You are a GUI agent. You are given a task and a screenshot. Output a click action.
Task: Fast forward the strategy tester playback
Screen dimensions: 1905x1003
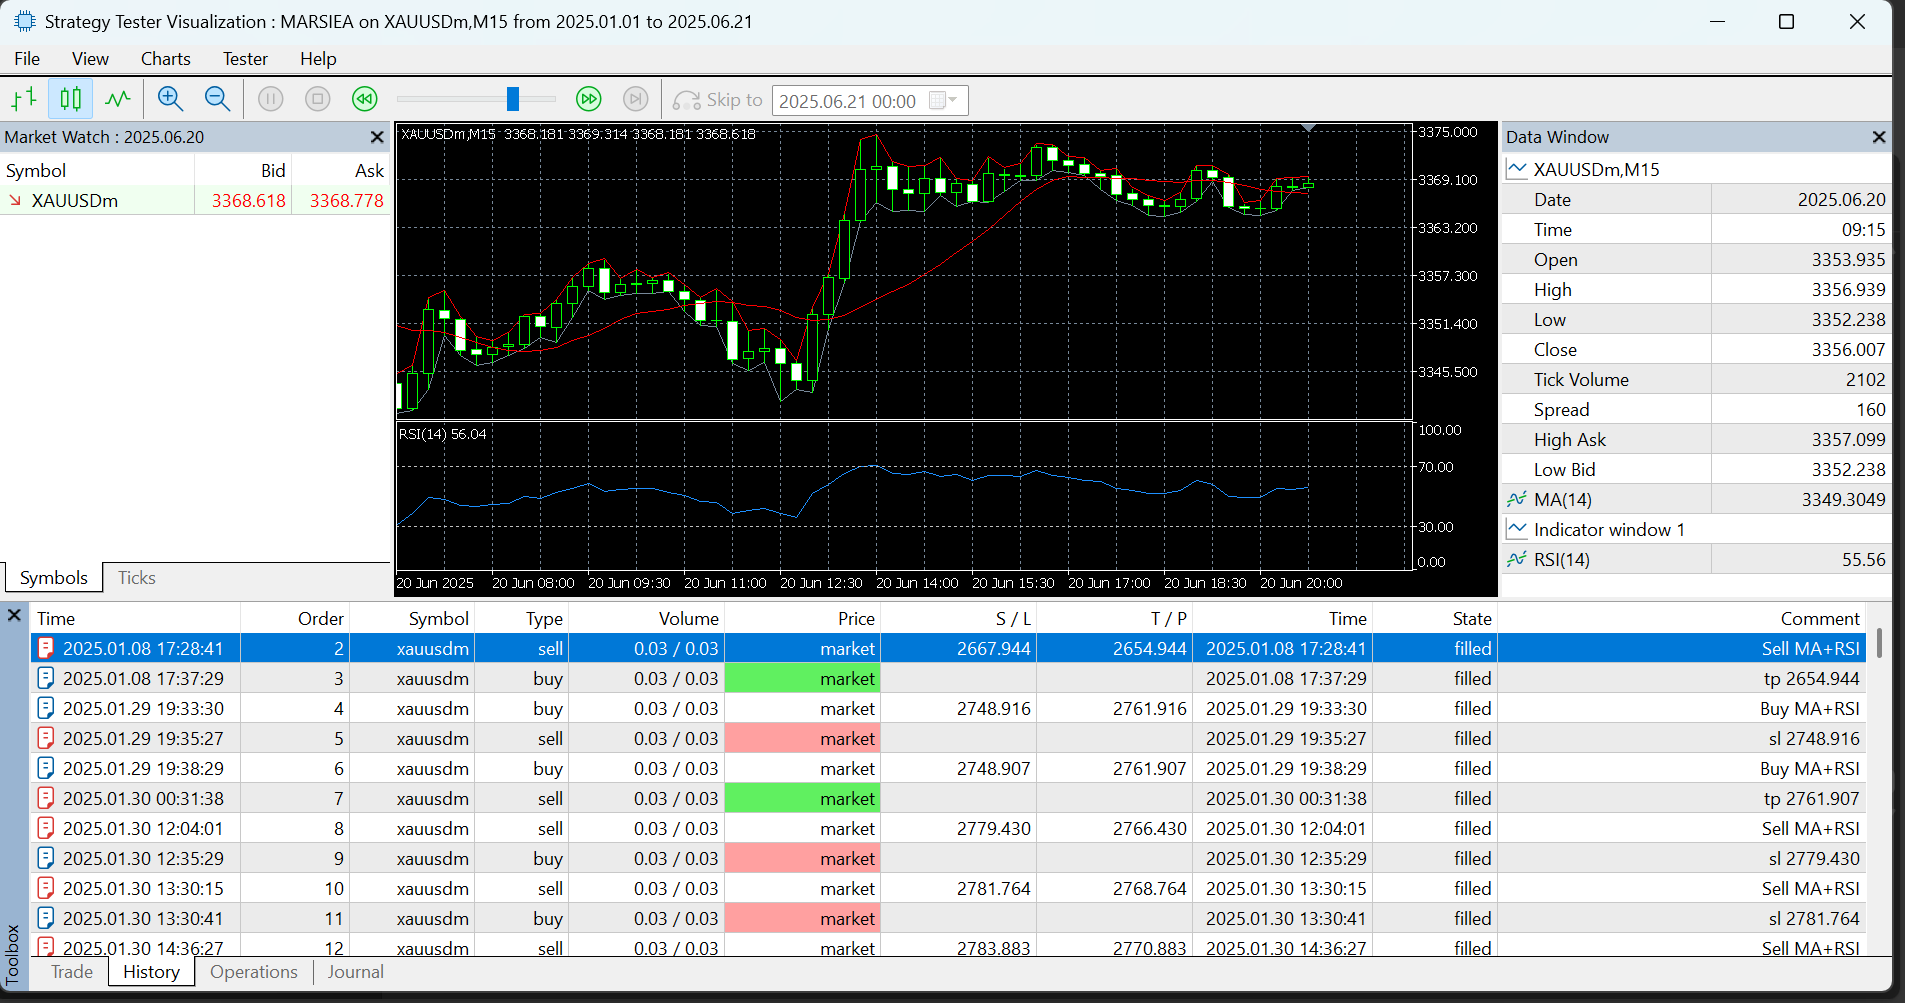589,98
